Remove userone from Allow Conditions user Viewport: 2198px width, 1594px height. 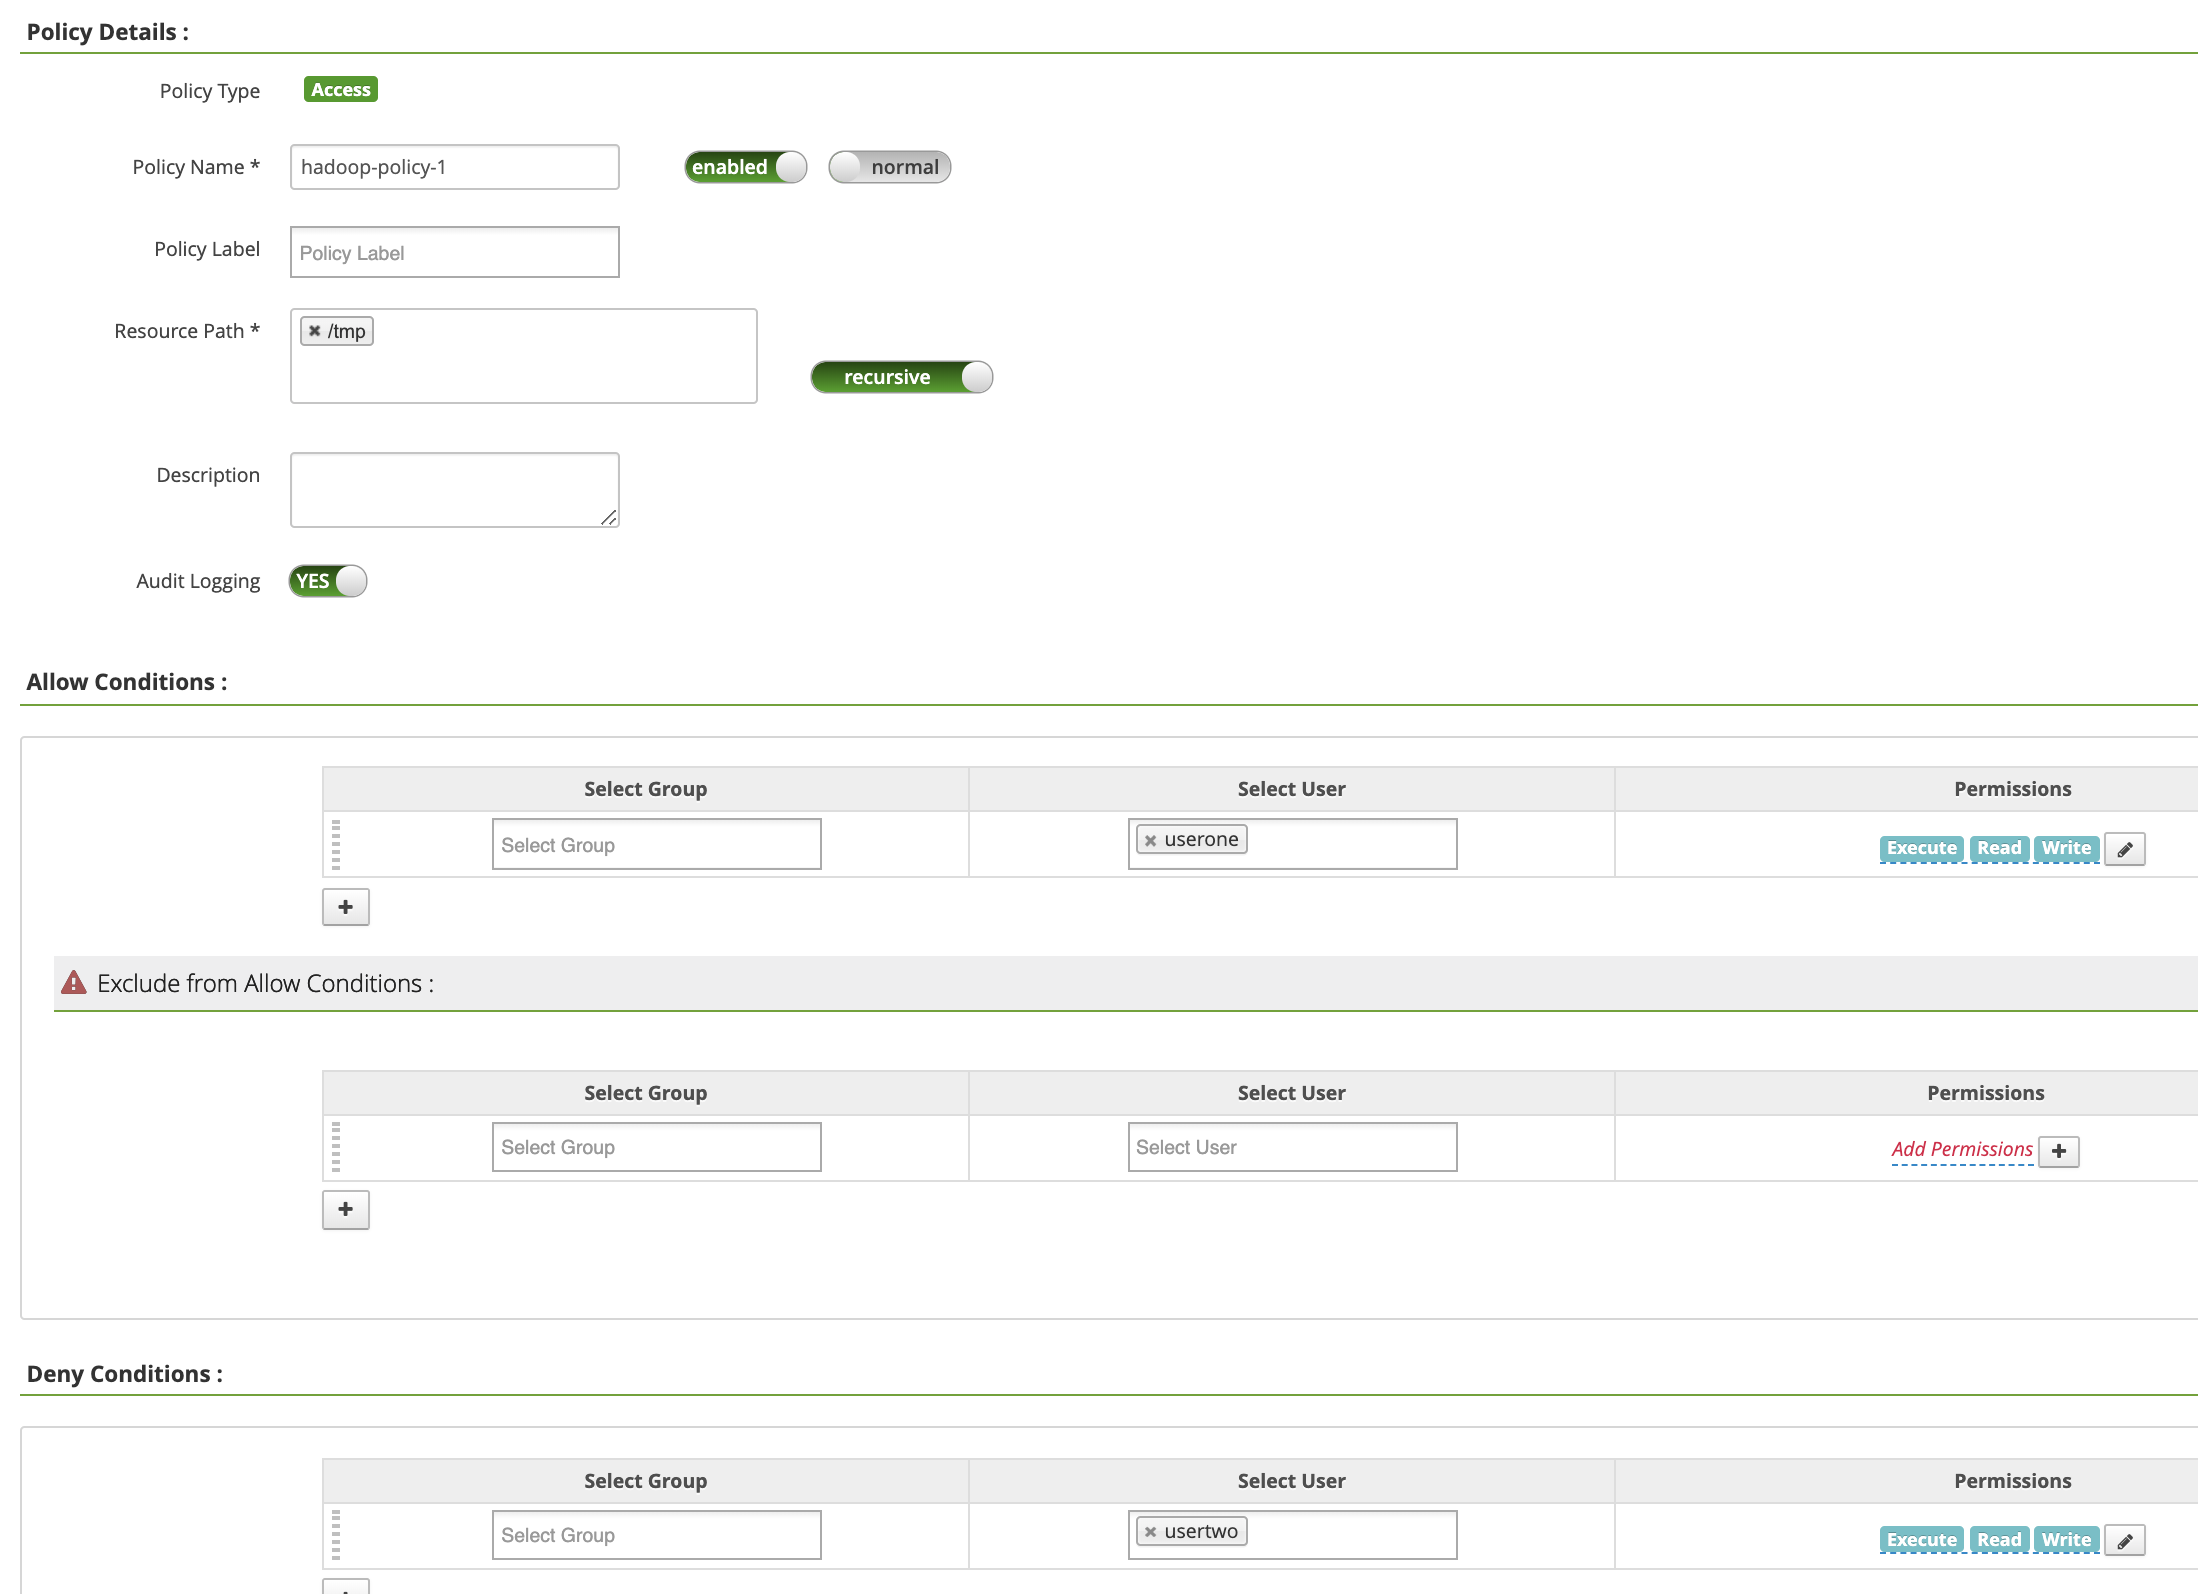click(x=1150, y=840)
